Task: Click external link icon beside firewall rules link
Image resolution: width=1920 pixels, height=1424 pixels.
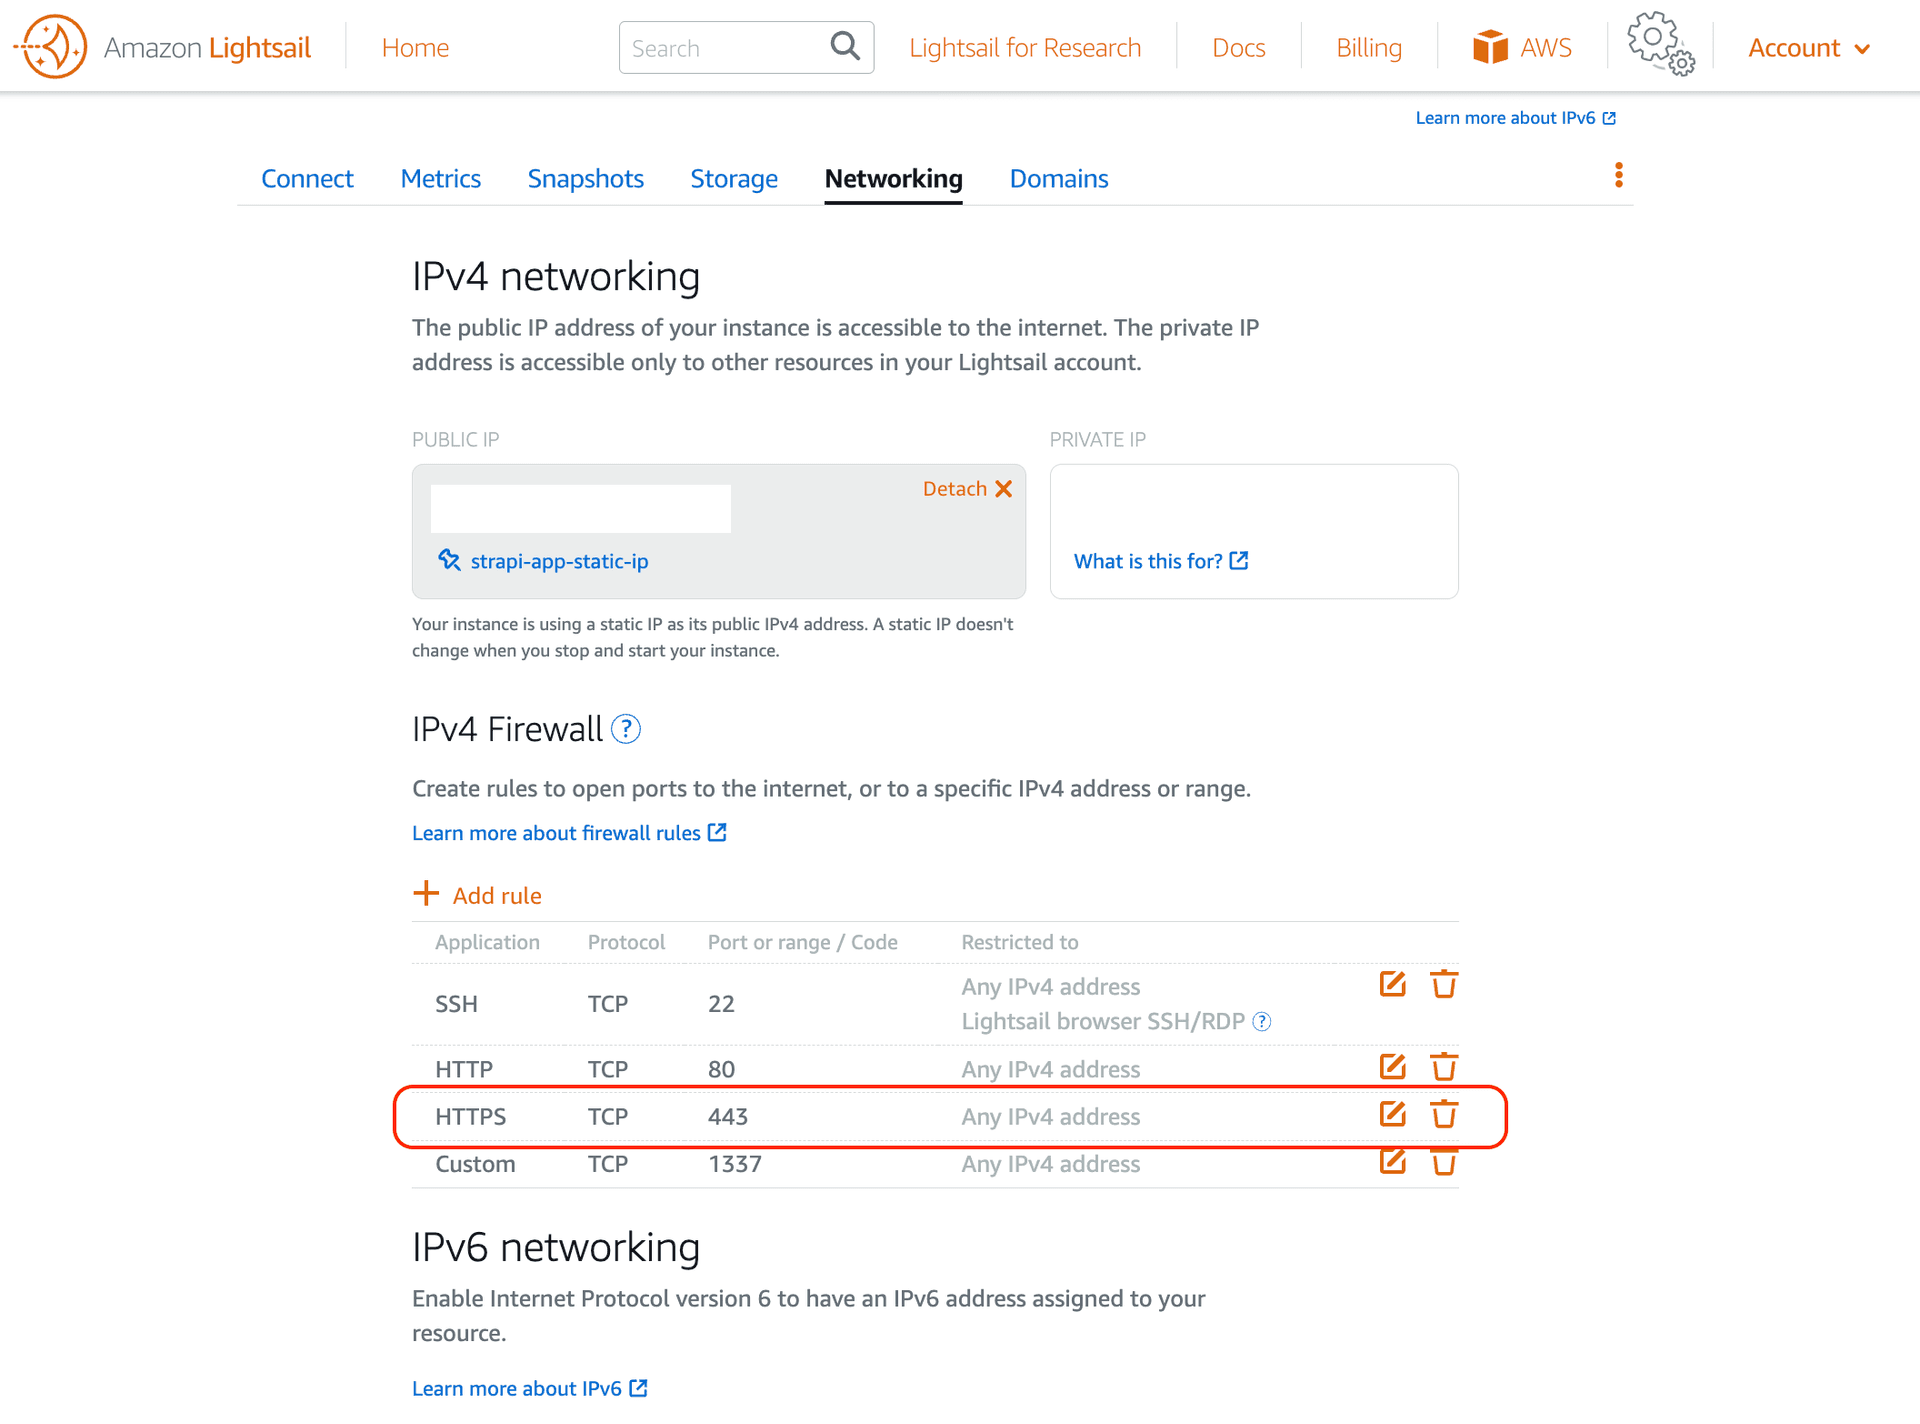Action: pos(717,832)
